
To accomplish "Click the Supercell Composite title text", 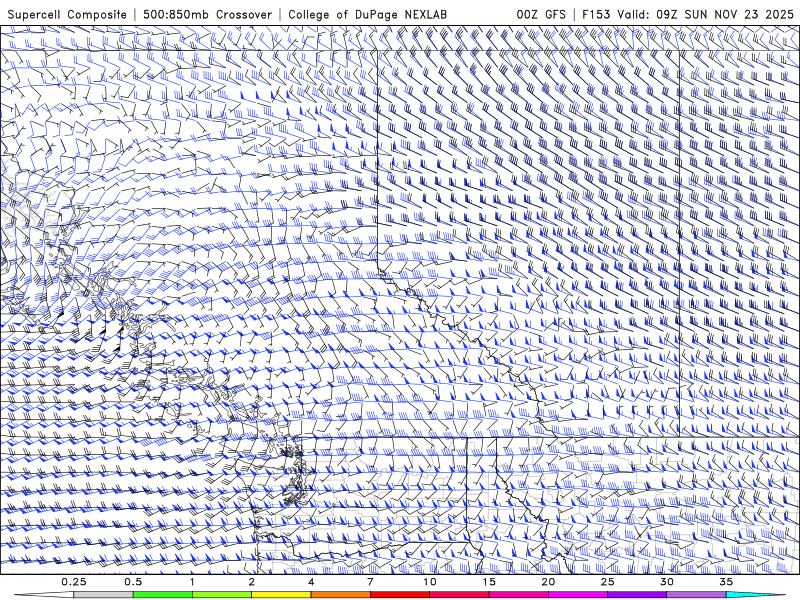I will coord(67,14).
